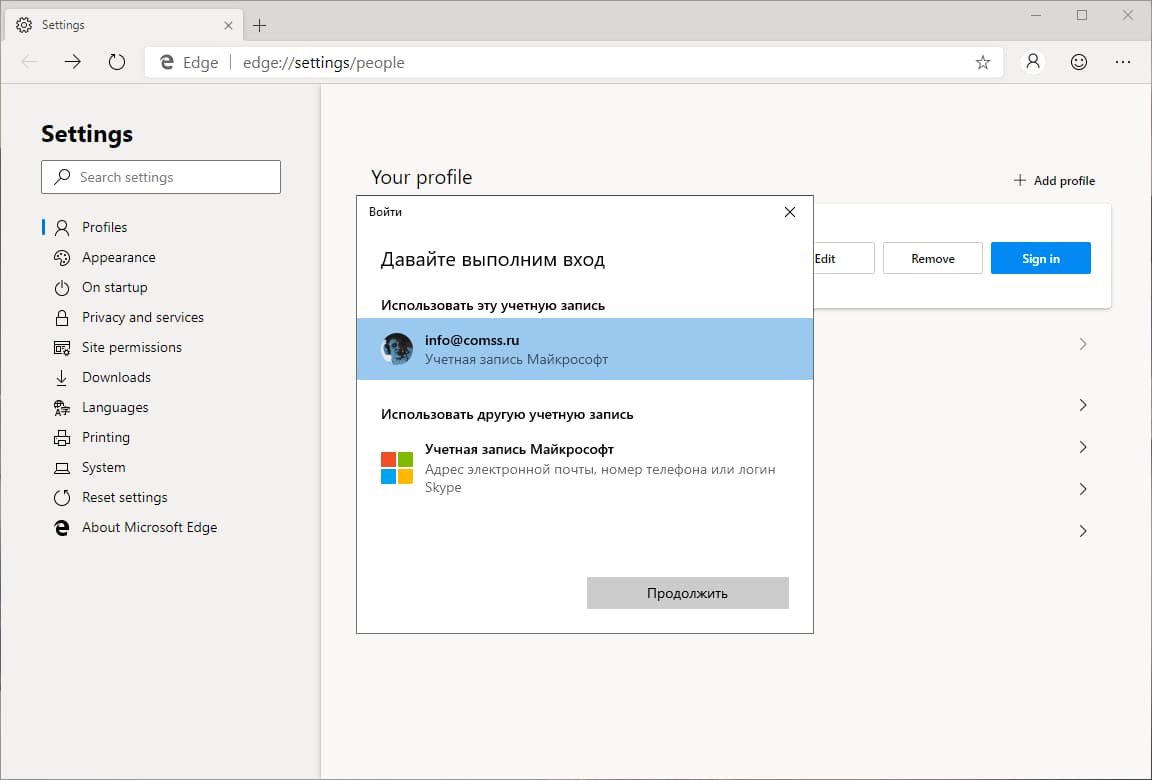Expand the bottom chevron row on the right
Screen dimensions: 1152x780
pyautogui.click(x=1083, y=531)
